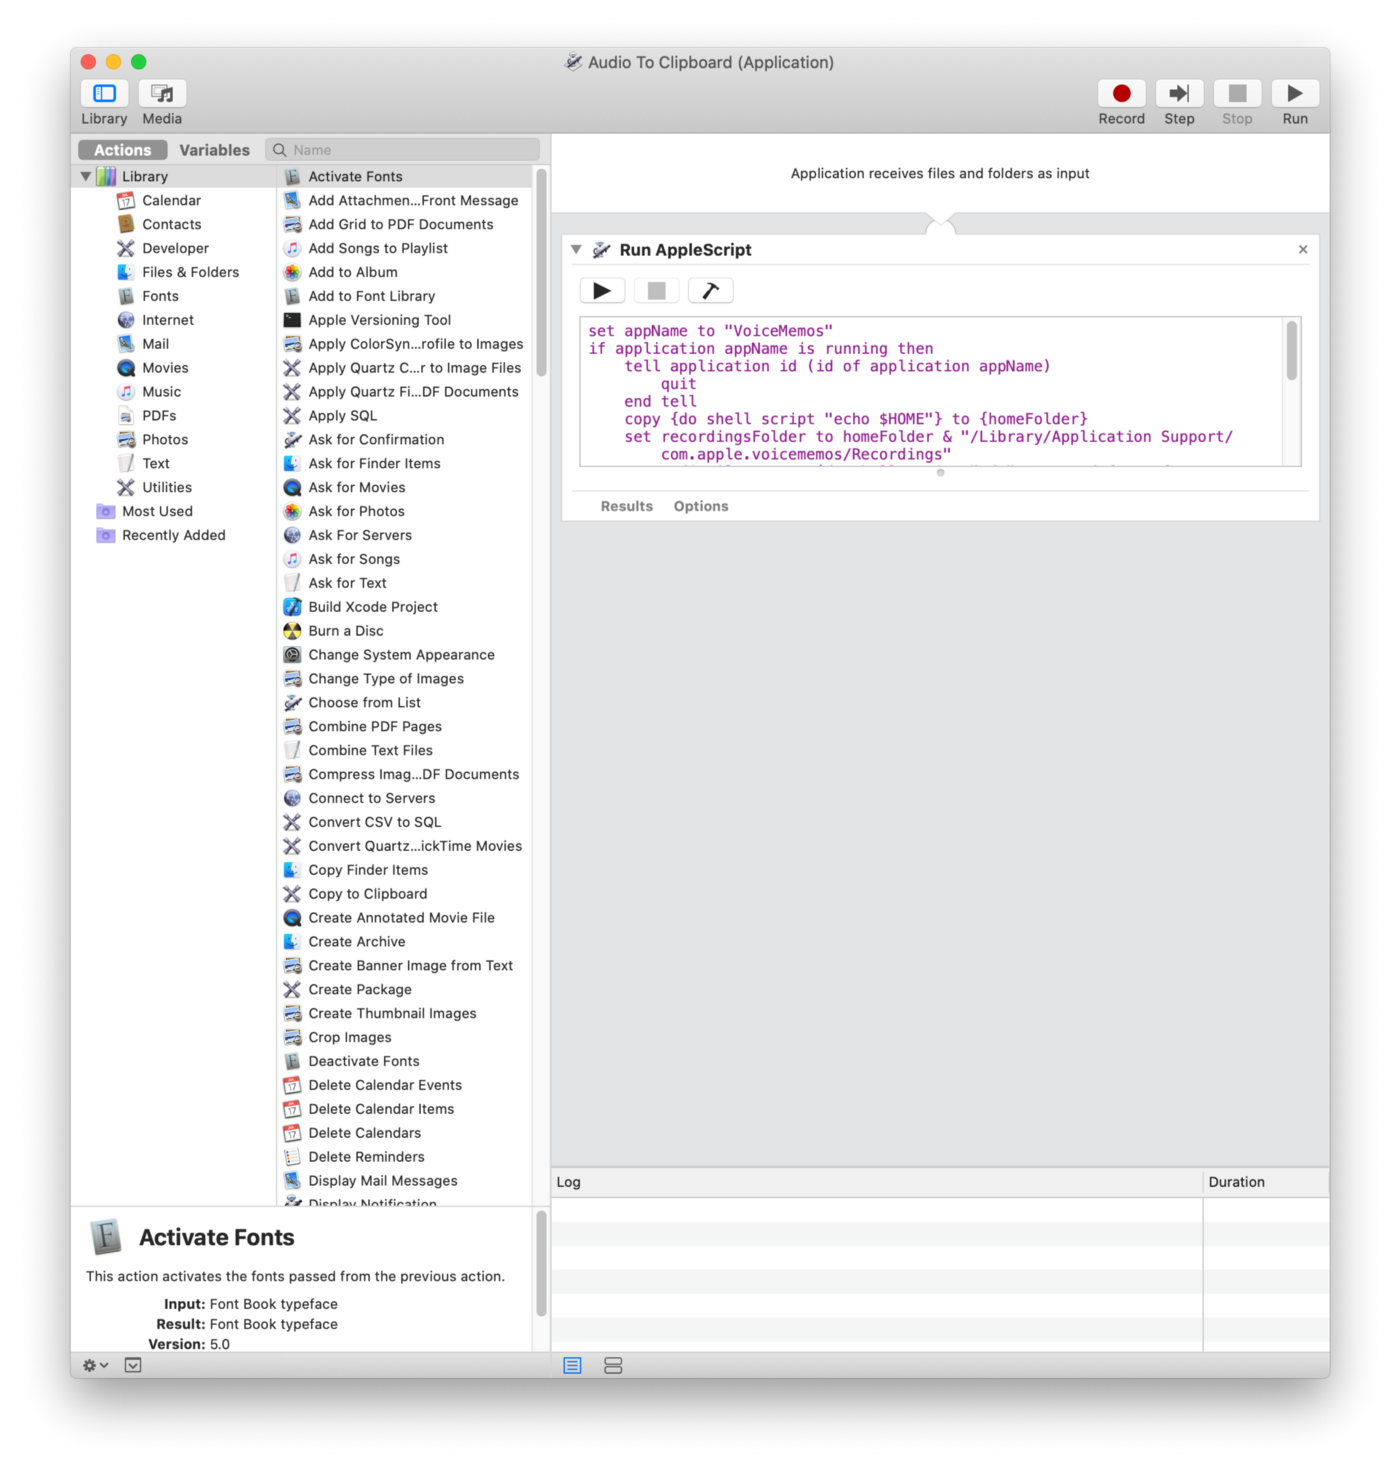Open the Media browser toolbar button
This screenshot has width=1400, height=1471.
pos(162,93)
